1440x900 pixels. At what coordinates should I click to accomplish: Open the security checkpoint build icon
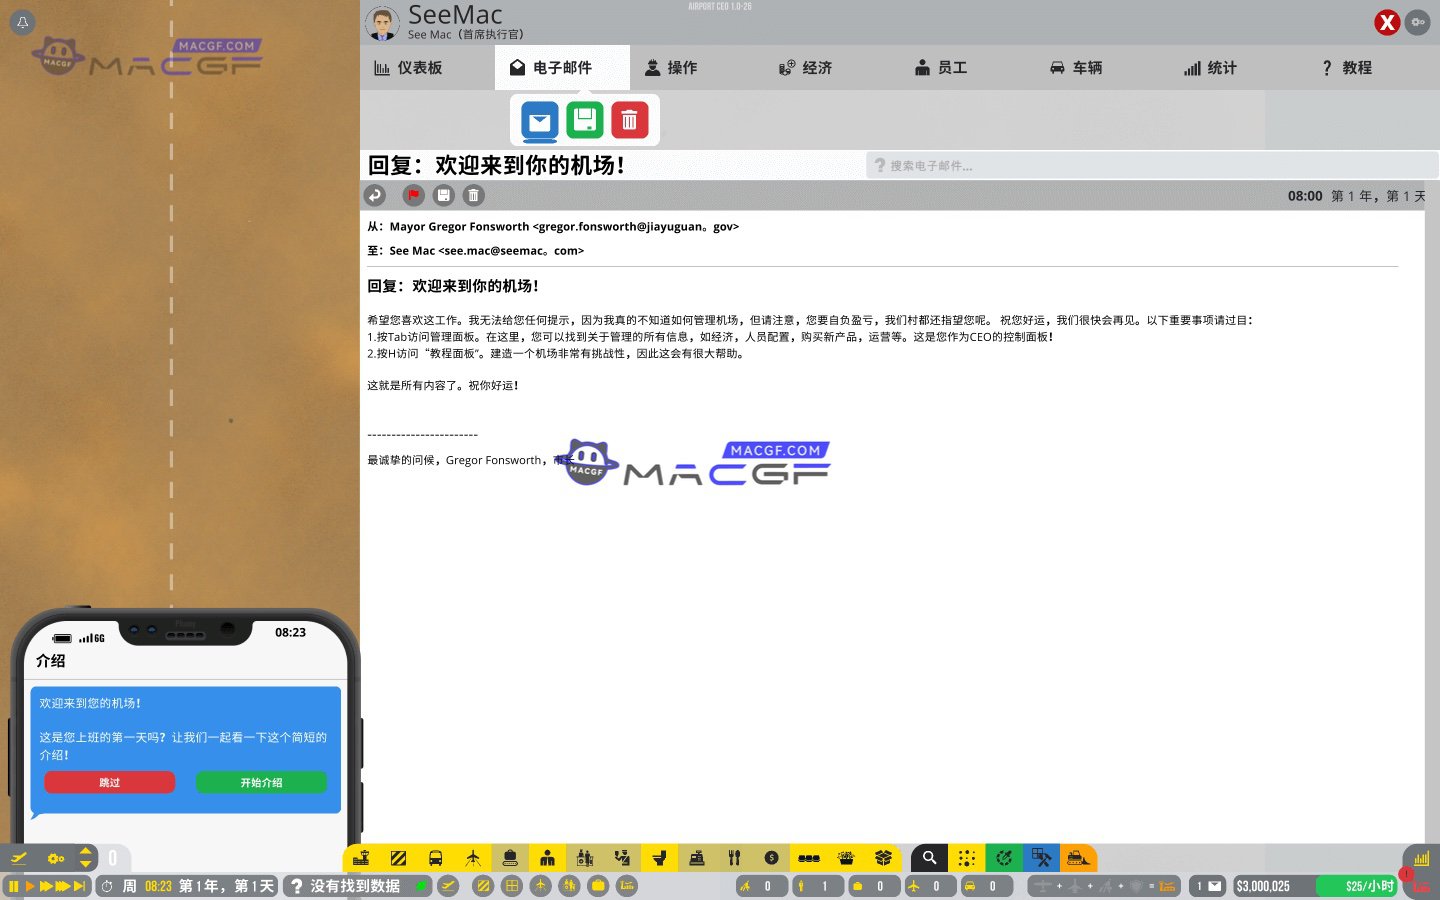(x=586, y=857)
